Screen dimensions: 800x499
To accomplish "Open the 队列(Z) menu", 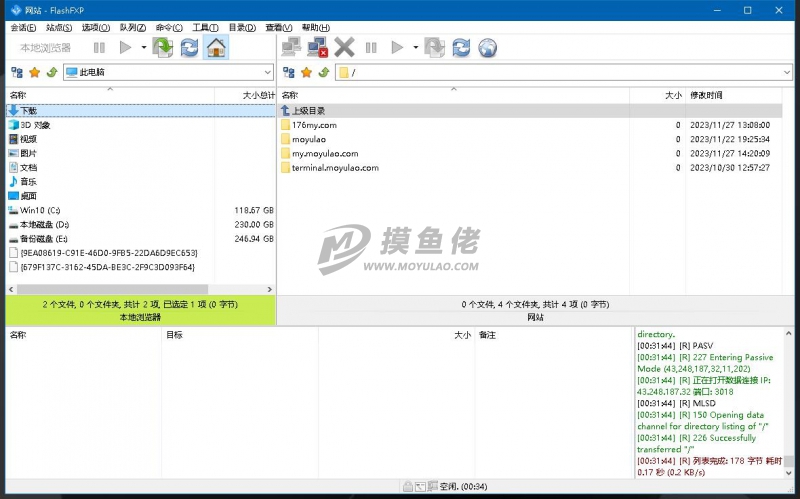I will click(x=133, y=28).
